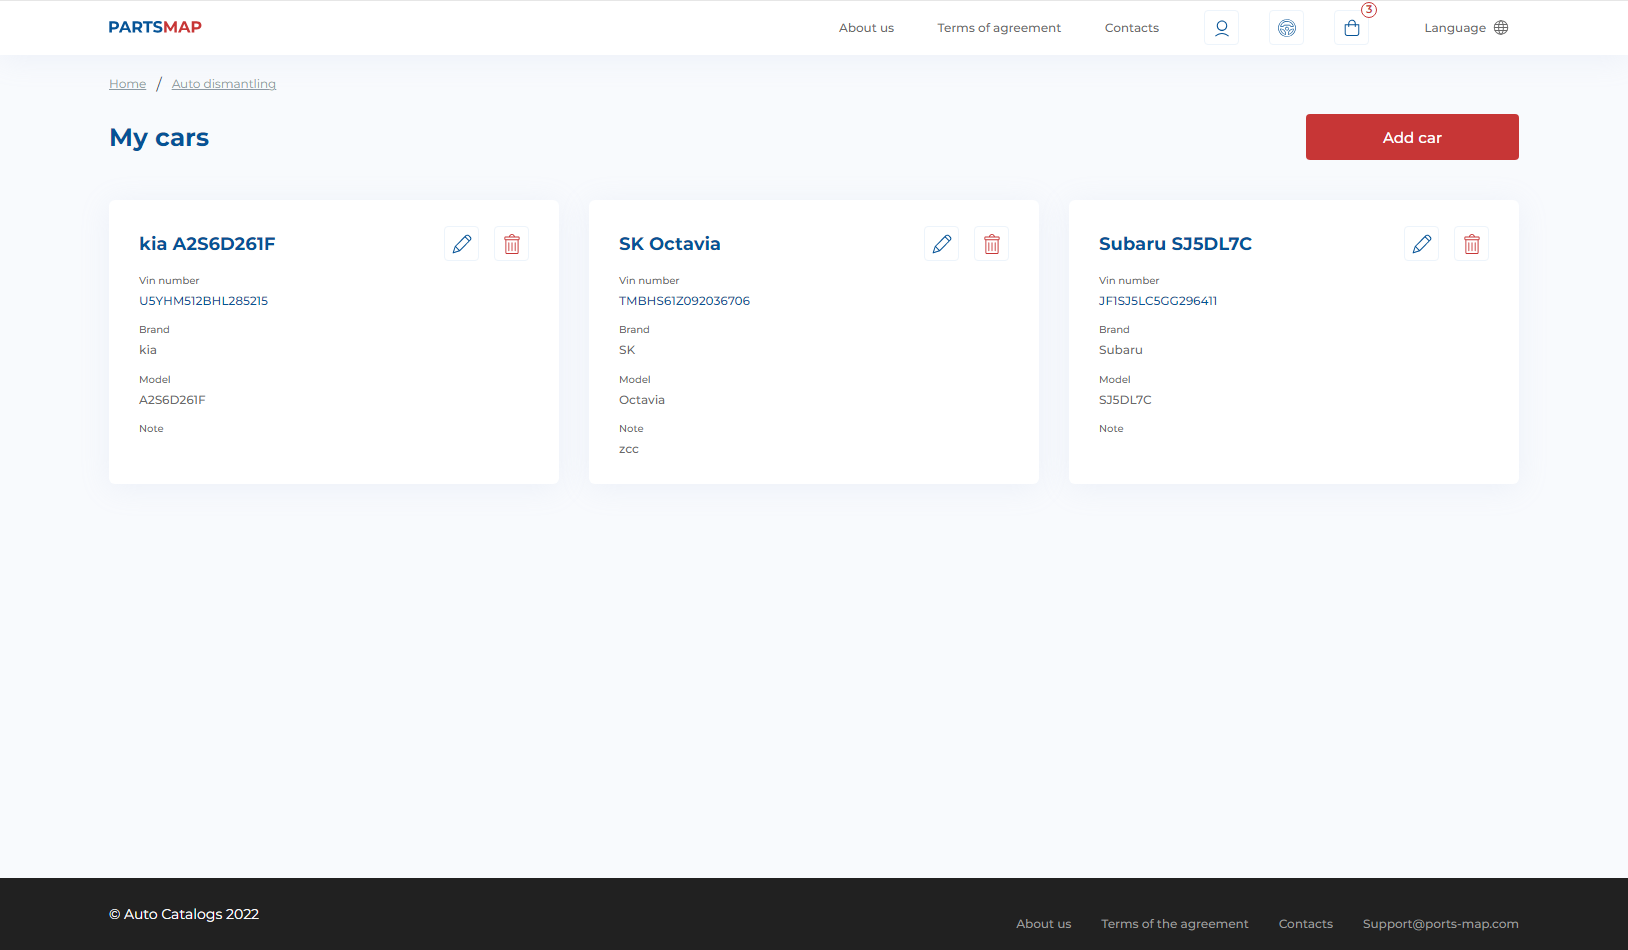Click the SK Octavia card title
This screenshot has width=1628, height=950.
(x=669, y=244)
